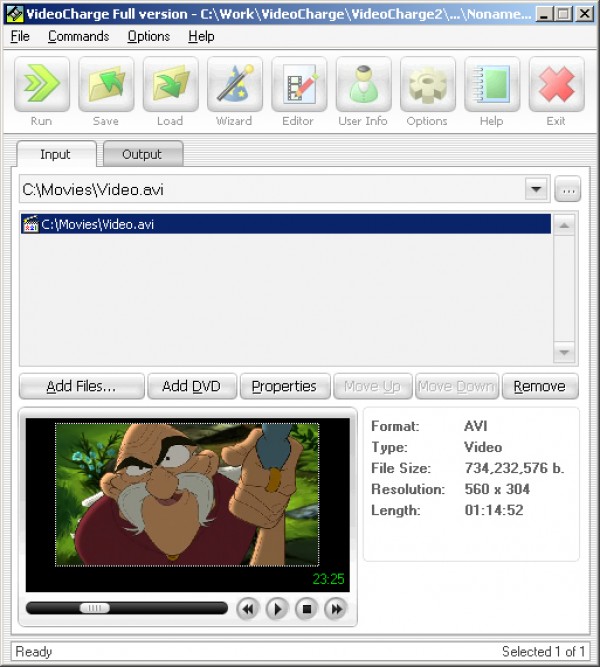Click the Move Up button

coord(372,386)
